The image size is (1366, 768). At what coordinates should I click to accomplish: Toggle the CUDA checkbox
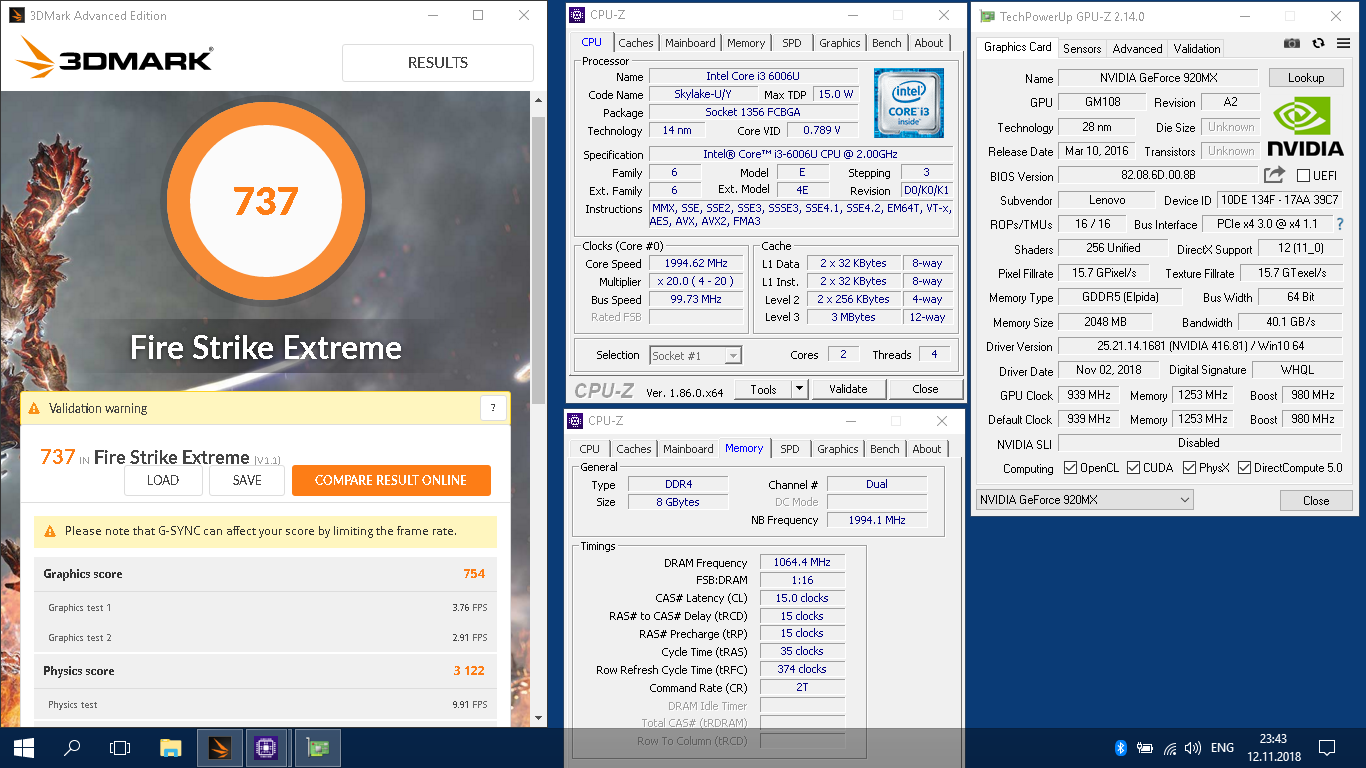pos(1133,467)
